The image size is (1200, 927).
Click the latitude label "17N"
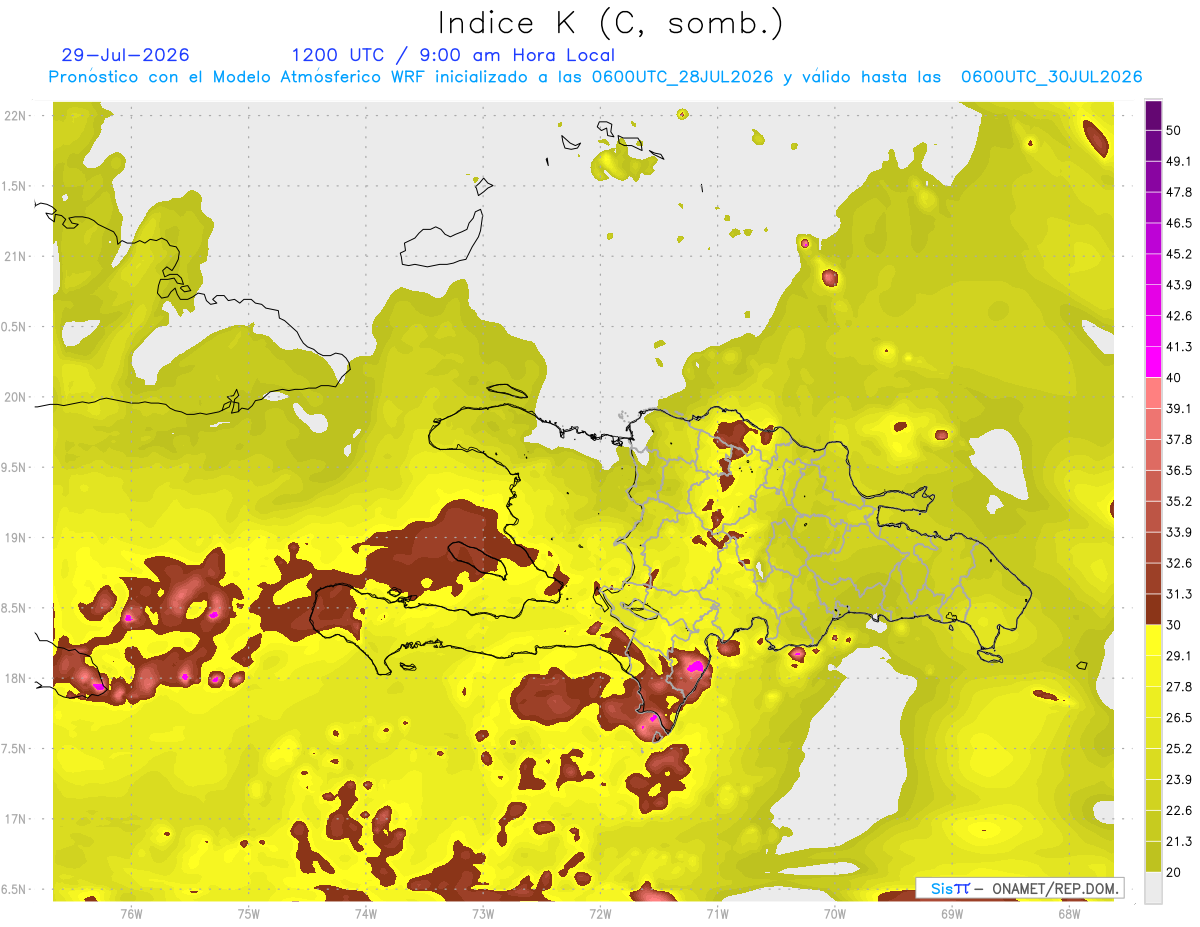17,820
